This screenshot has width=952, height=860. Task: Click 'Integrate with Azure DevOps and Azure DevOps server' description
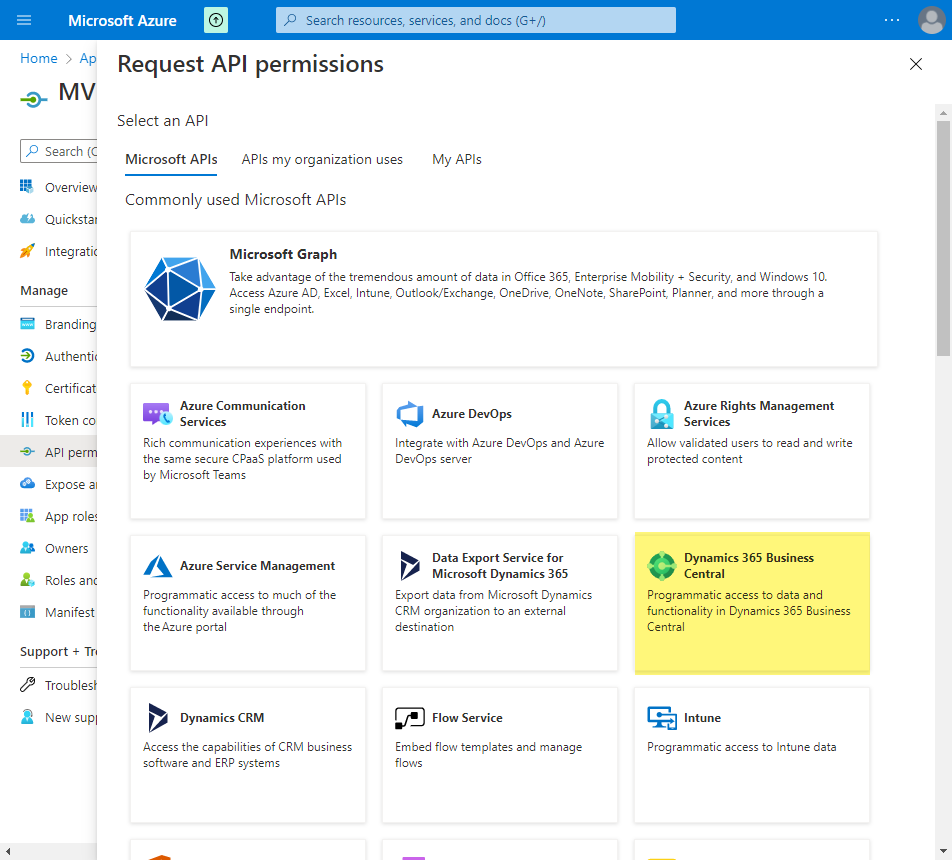[x=500, y=451]
